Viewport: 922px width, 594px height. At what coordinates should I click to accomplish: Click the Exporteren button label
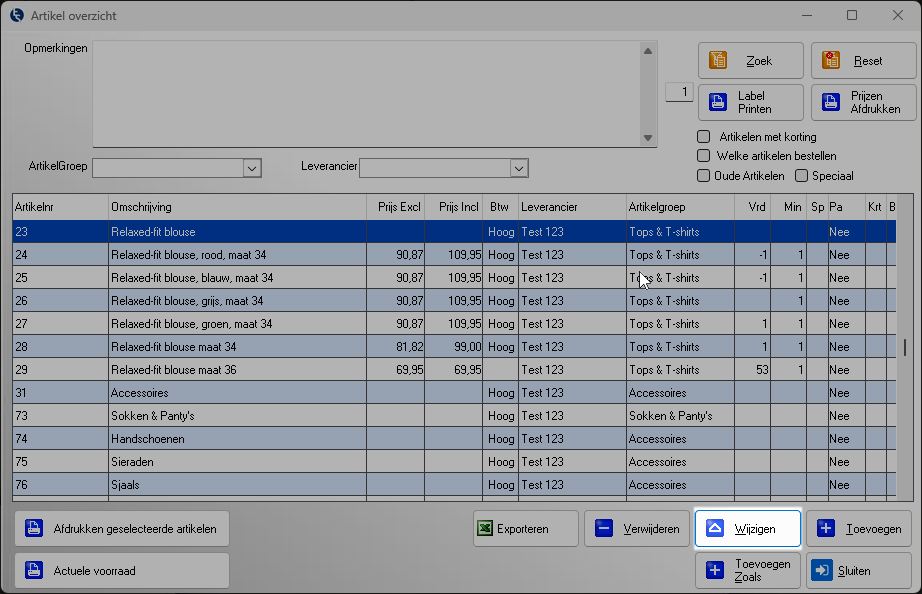[523, 529]
